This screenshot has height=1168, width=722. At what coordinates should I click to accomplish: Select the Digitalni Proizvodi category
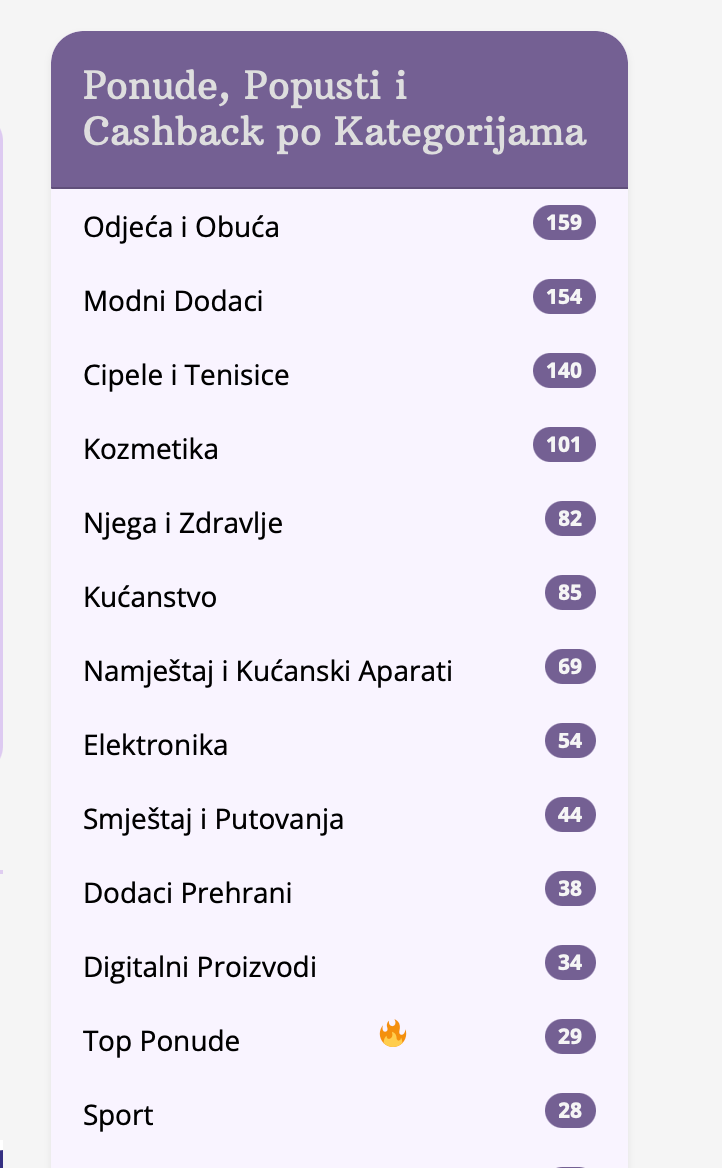click(x=200, y=967)
